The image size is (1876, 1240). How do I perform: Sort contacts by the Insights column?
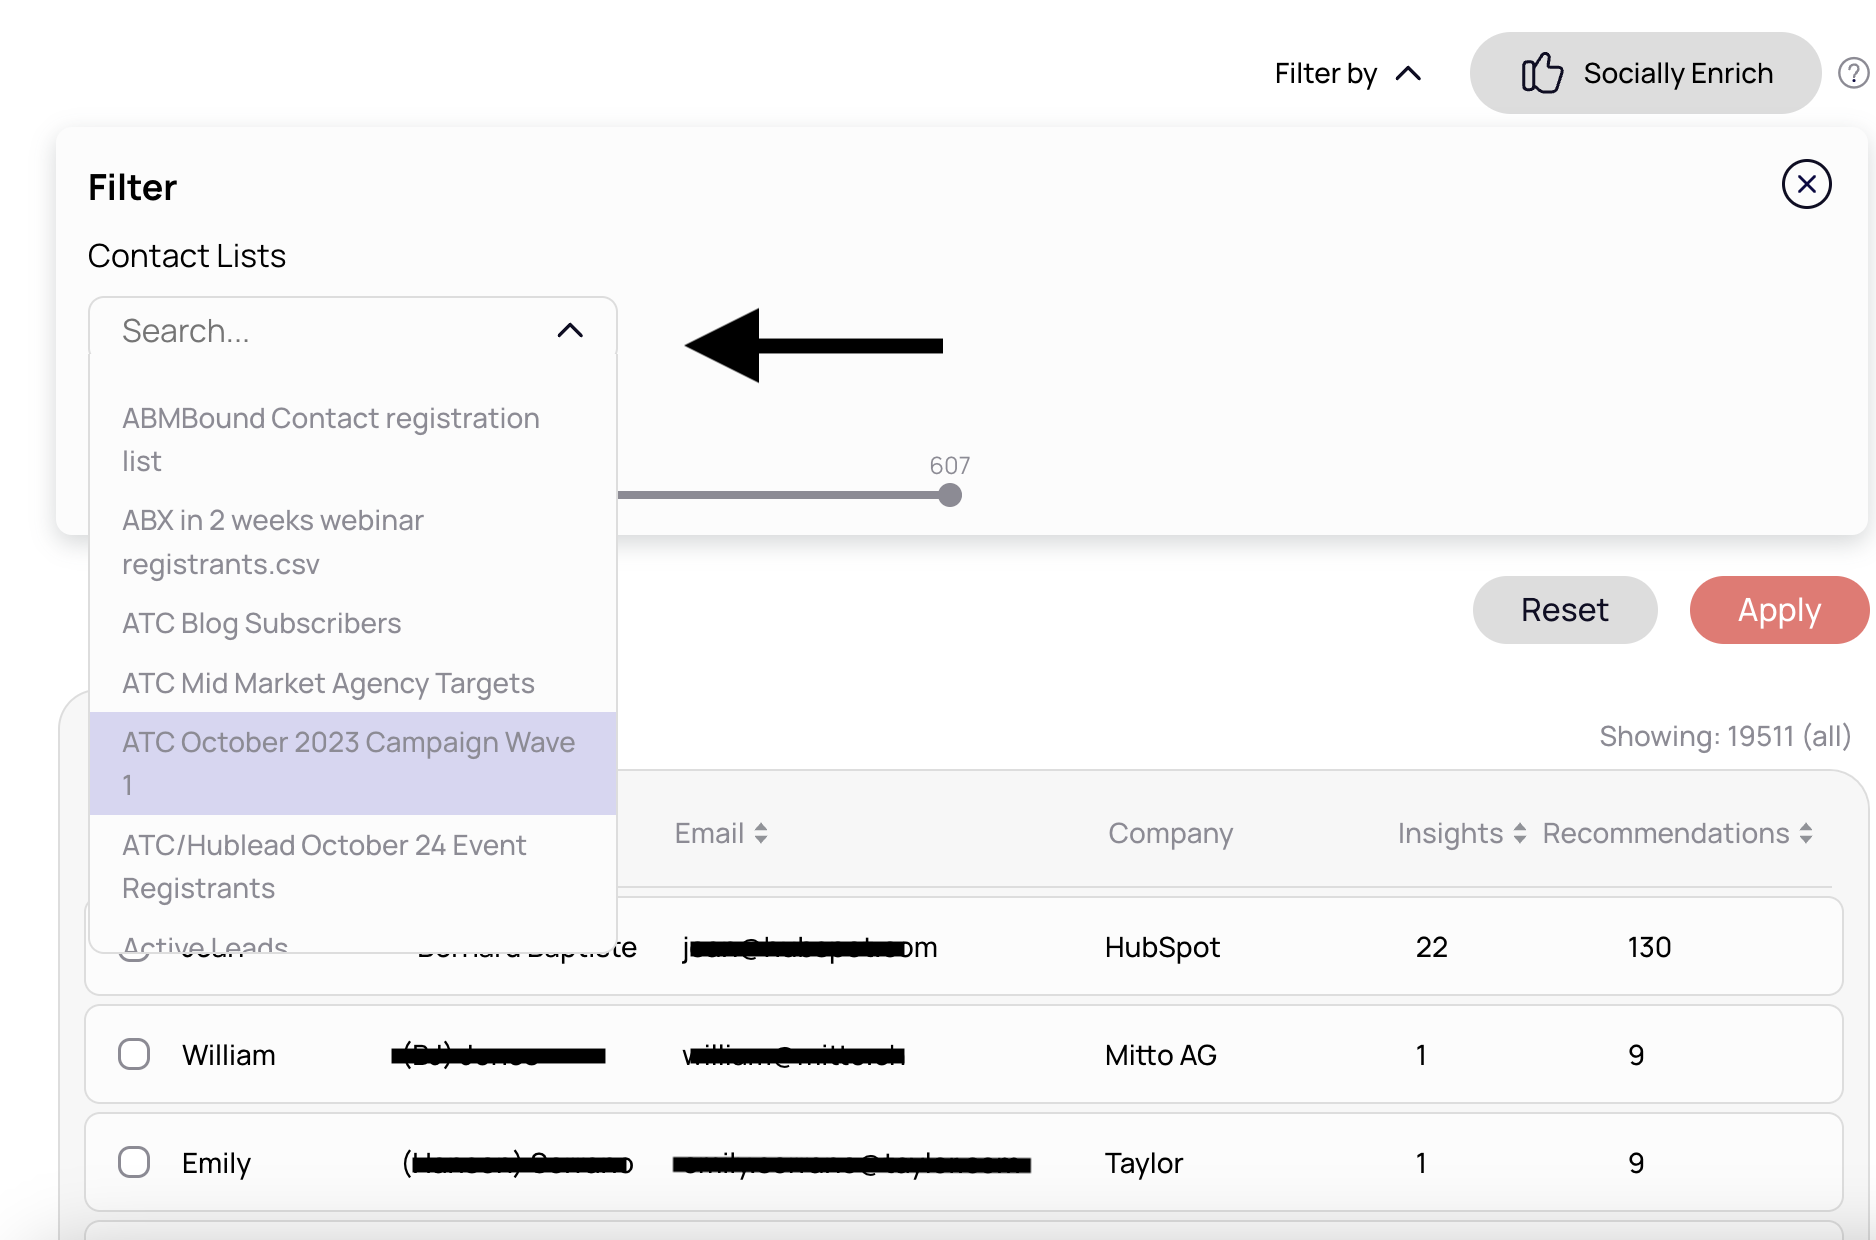point(1518,832)
